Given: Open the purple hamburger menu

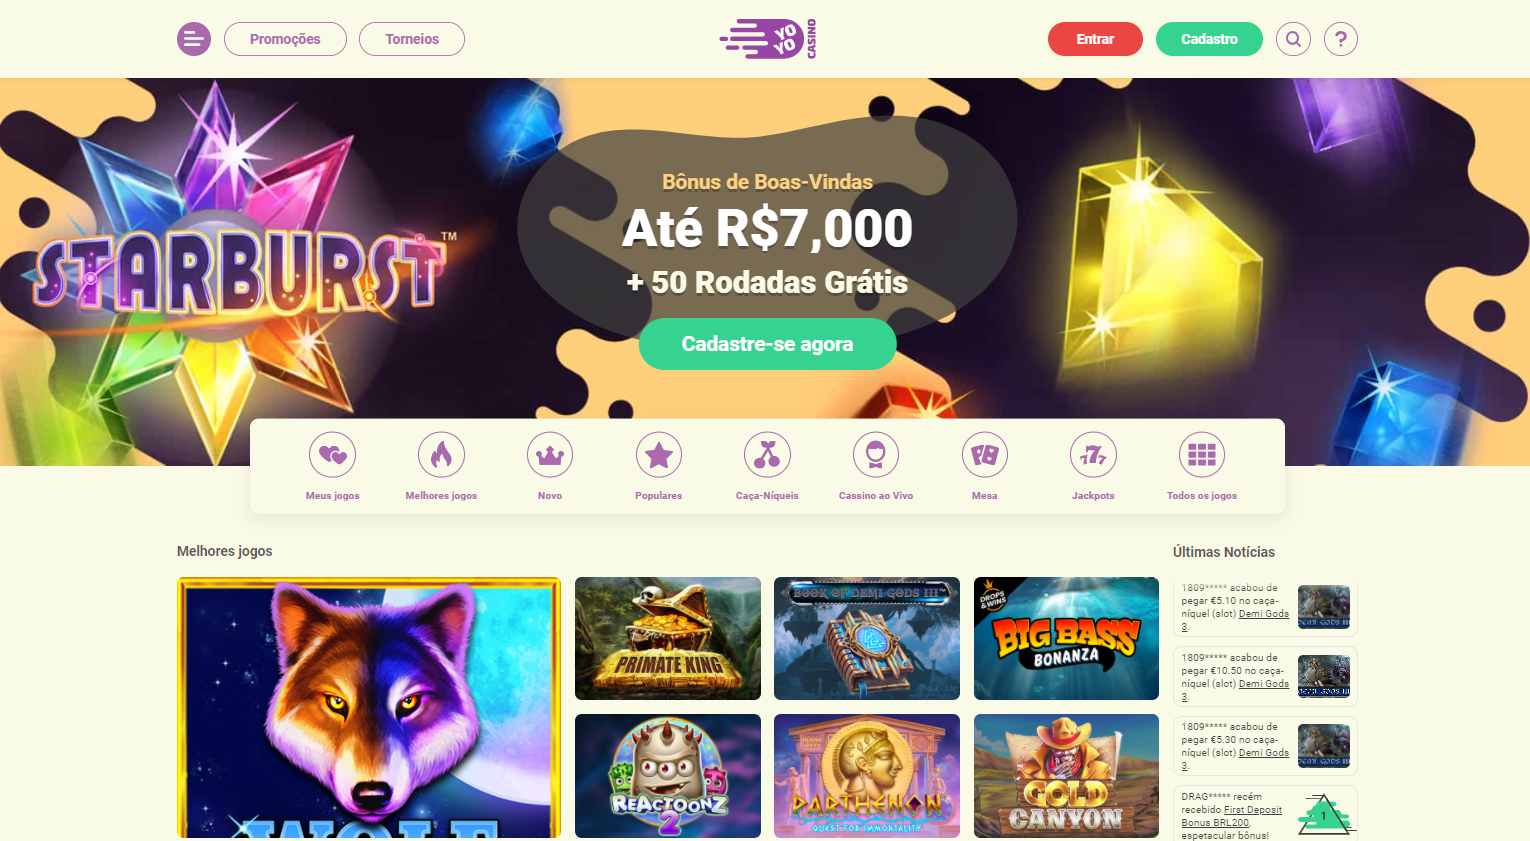Looking at the screenshot, I should 194,39.
